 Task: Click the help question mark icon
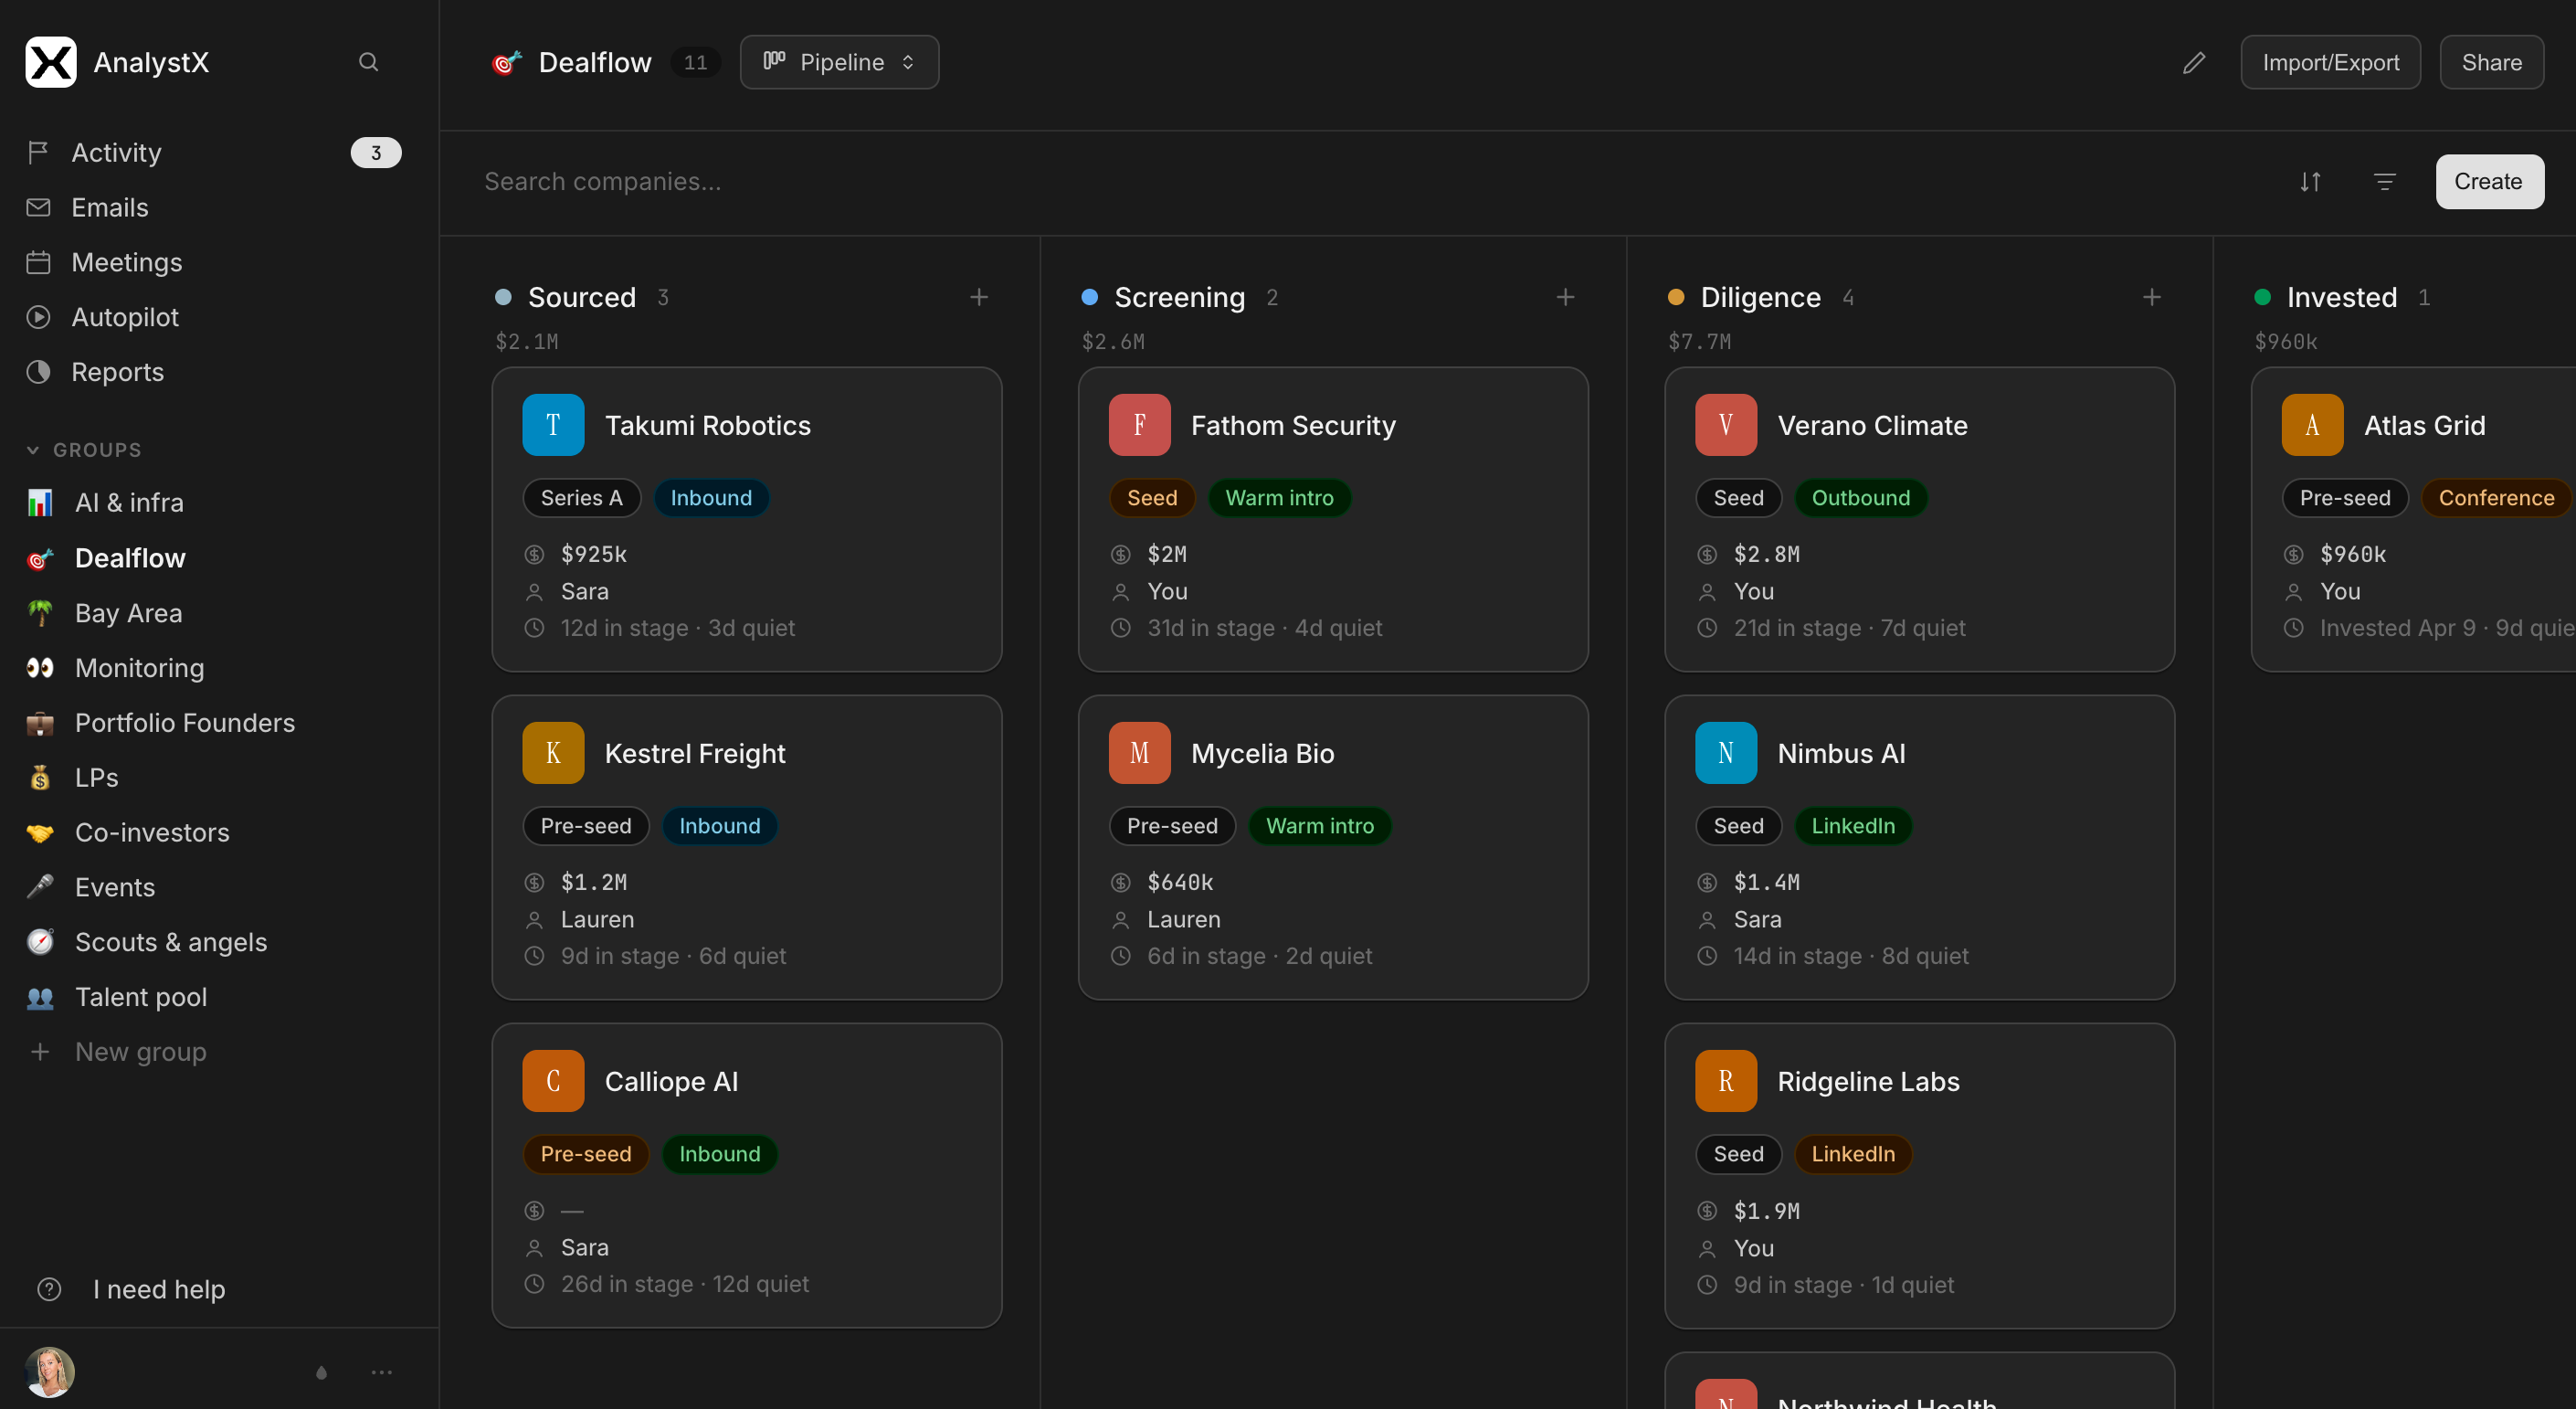pyautogui.click(x=49, y=1289)
